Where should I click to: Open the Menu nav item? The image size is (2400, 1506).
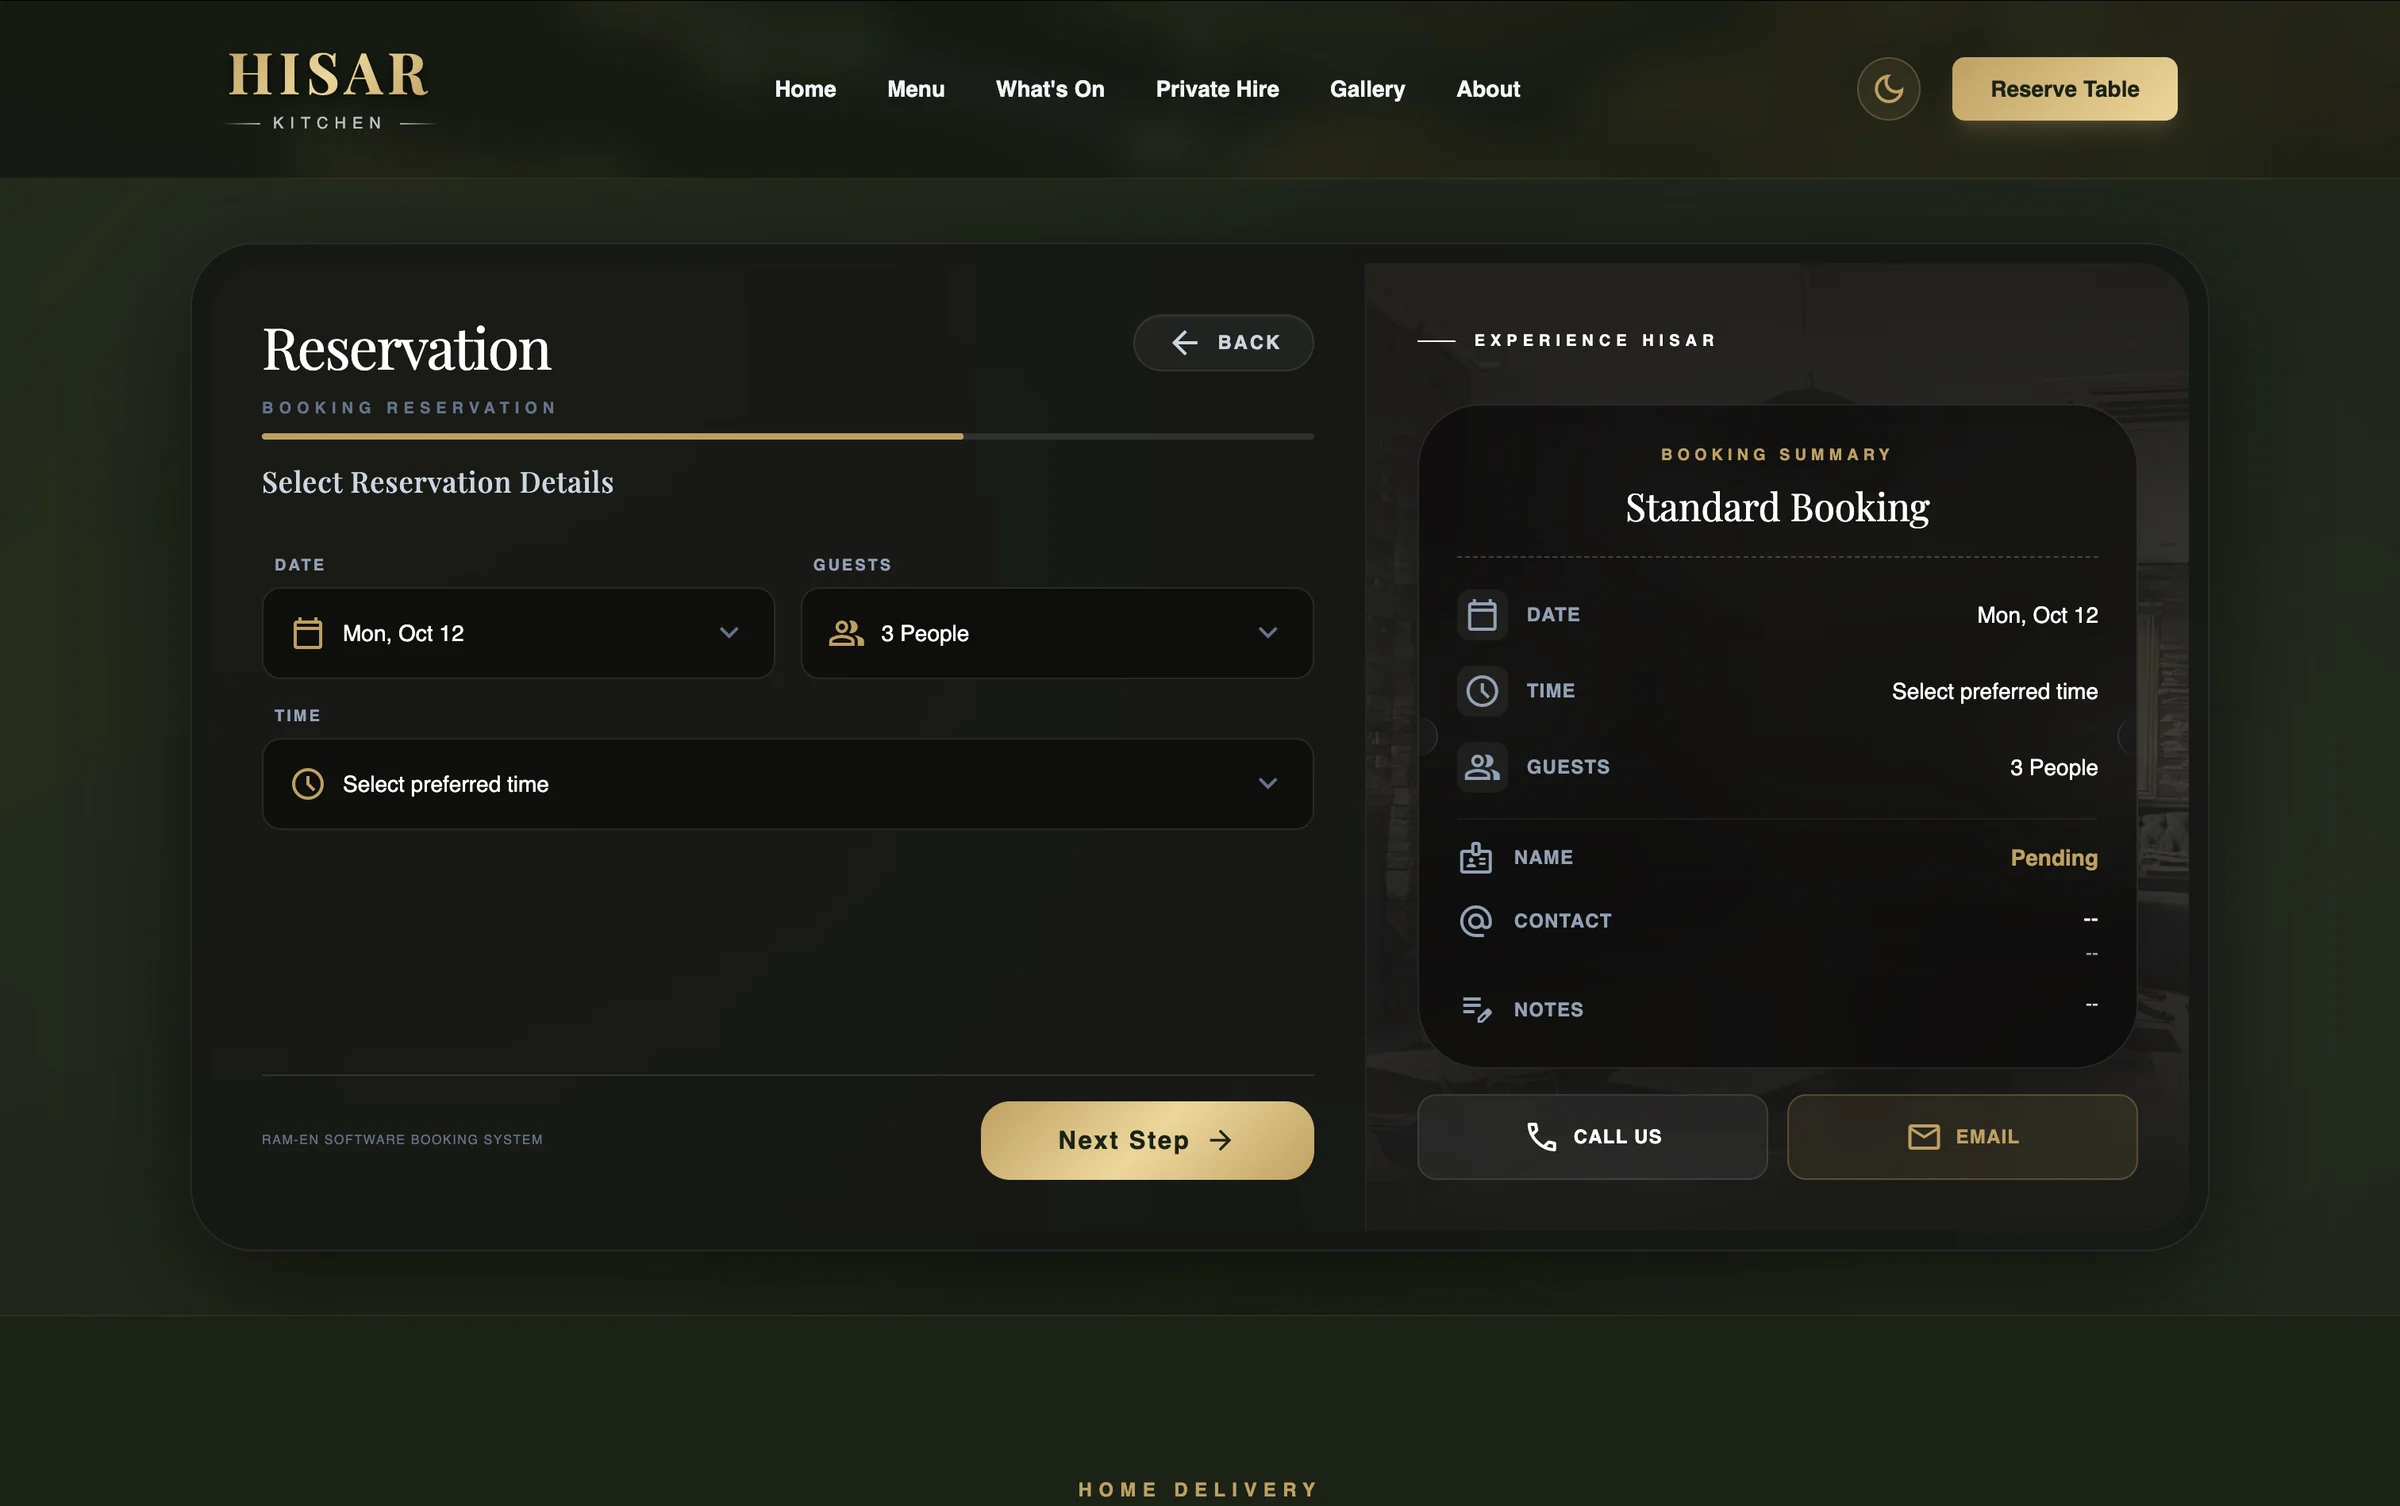[916, 89]
